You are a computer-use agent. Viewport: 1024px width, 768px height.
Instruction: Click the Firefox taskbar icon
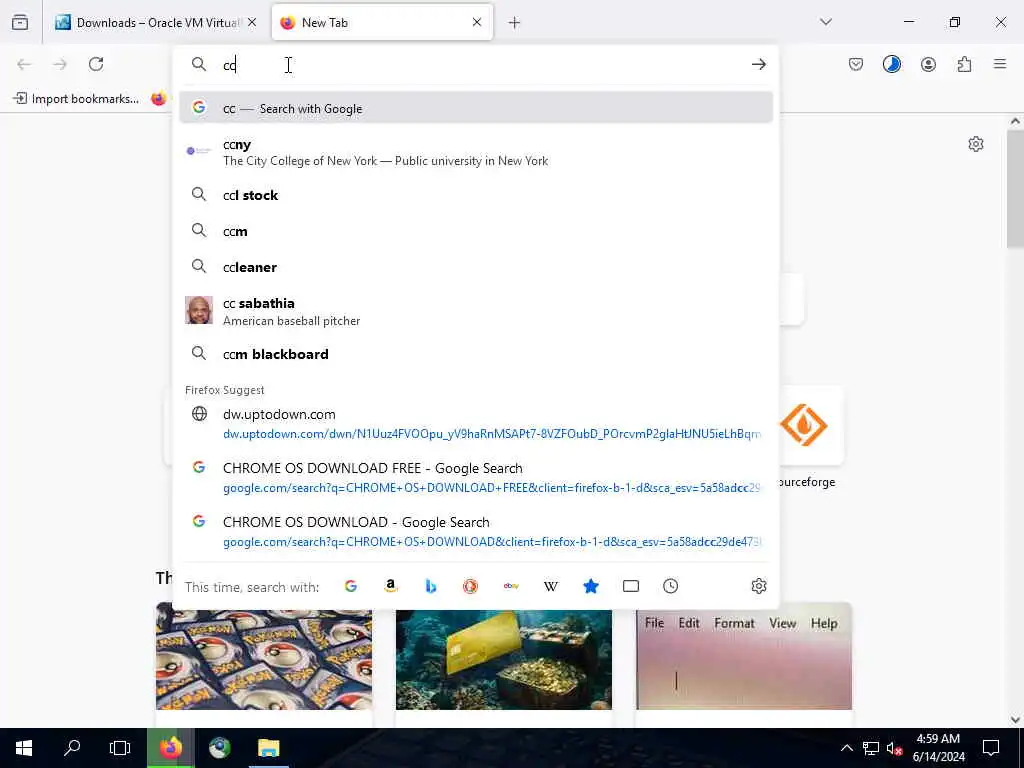tap(170, 748)
